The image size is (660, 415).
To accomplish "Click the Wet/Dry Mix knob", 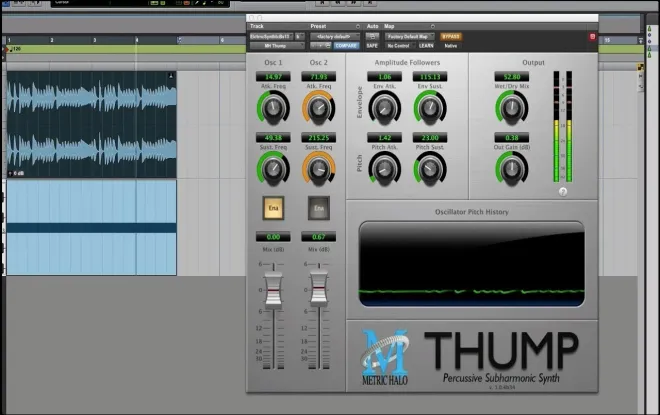I will point(511,108).
